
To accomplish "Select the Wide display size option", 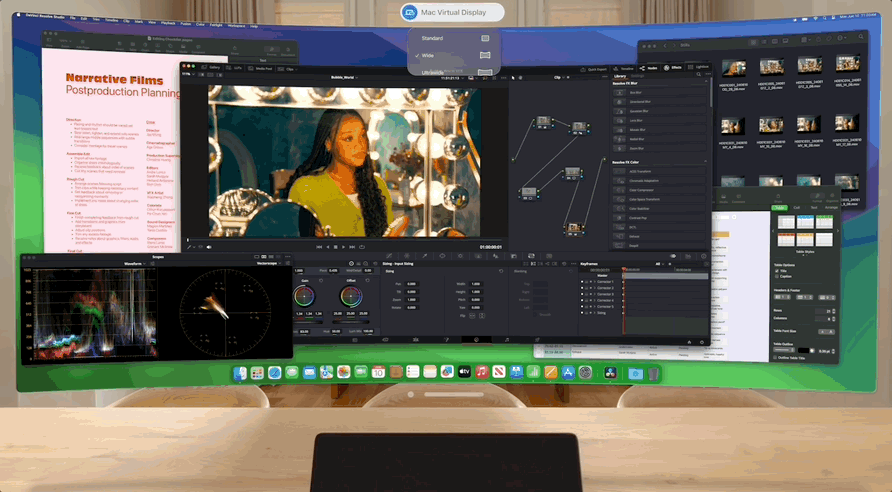I will click(x=454, y=55).
